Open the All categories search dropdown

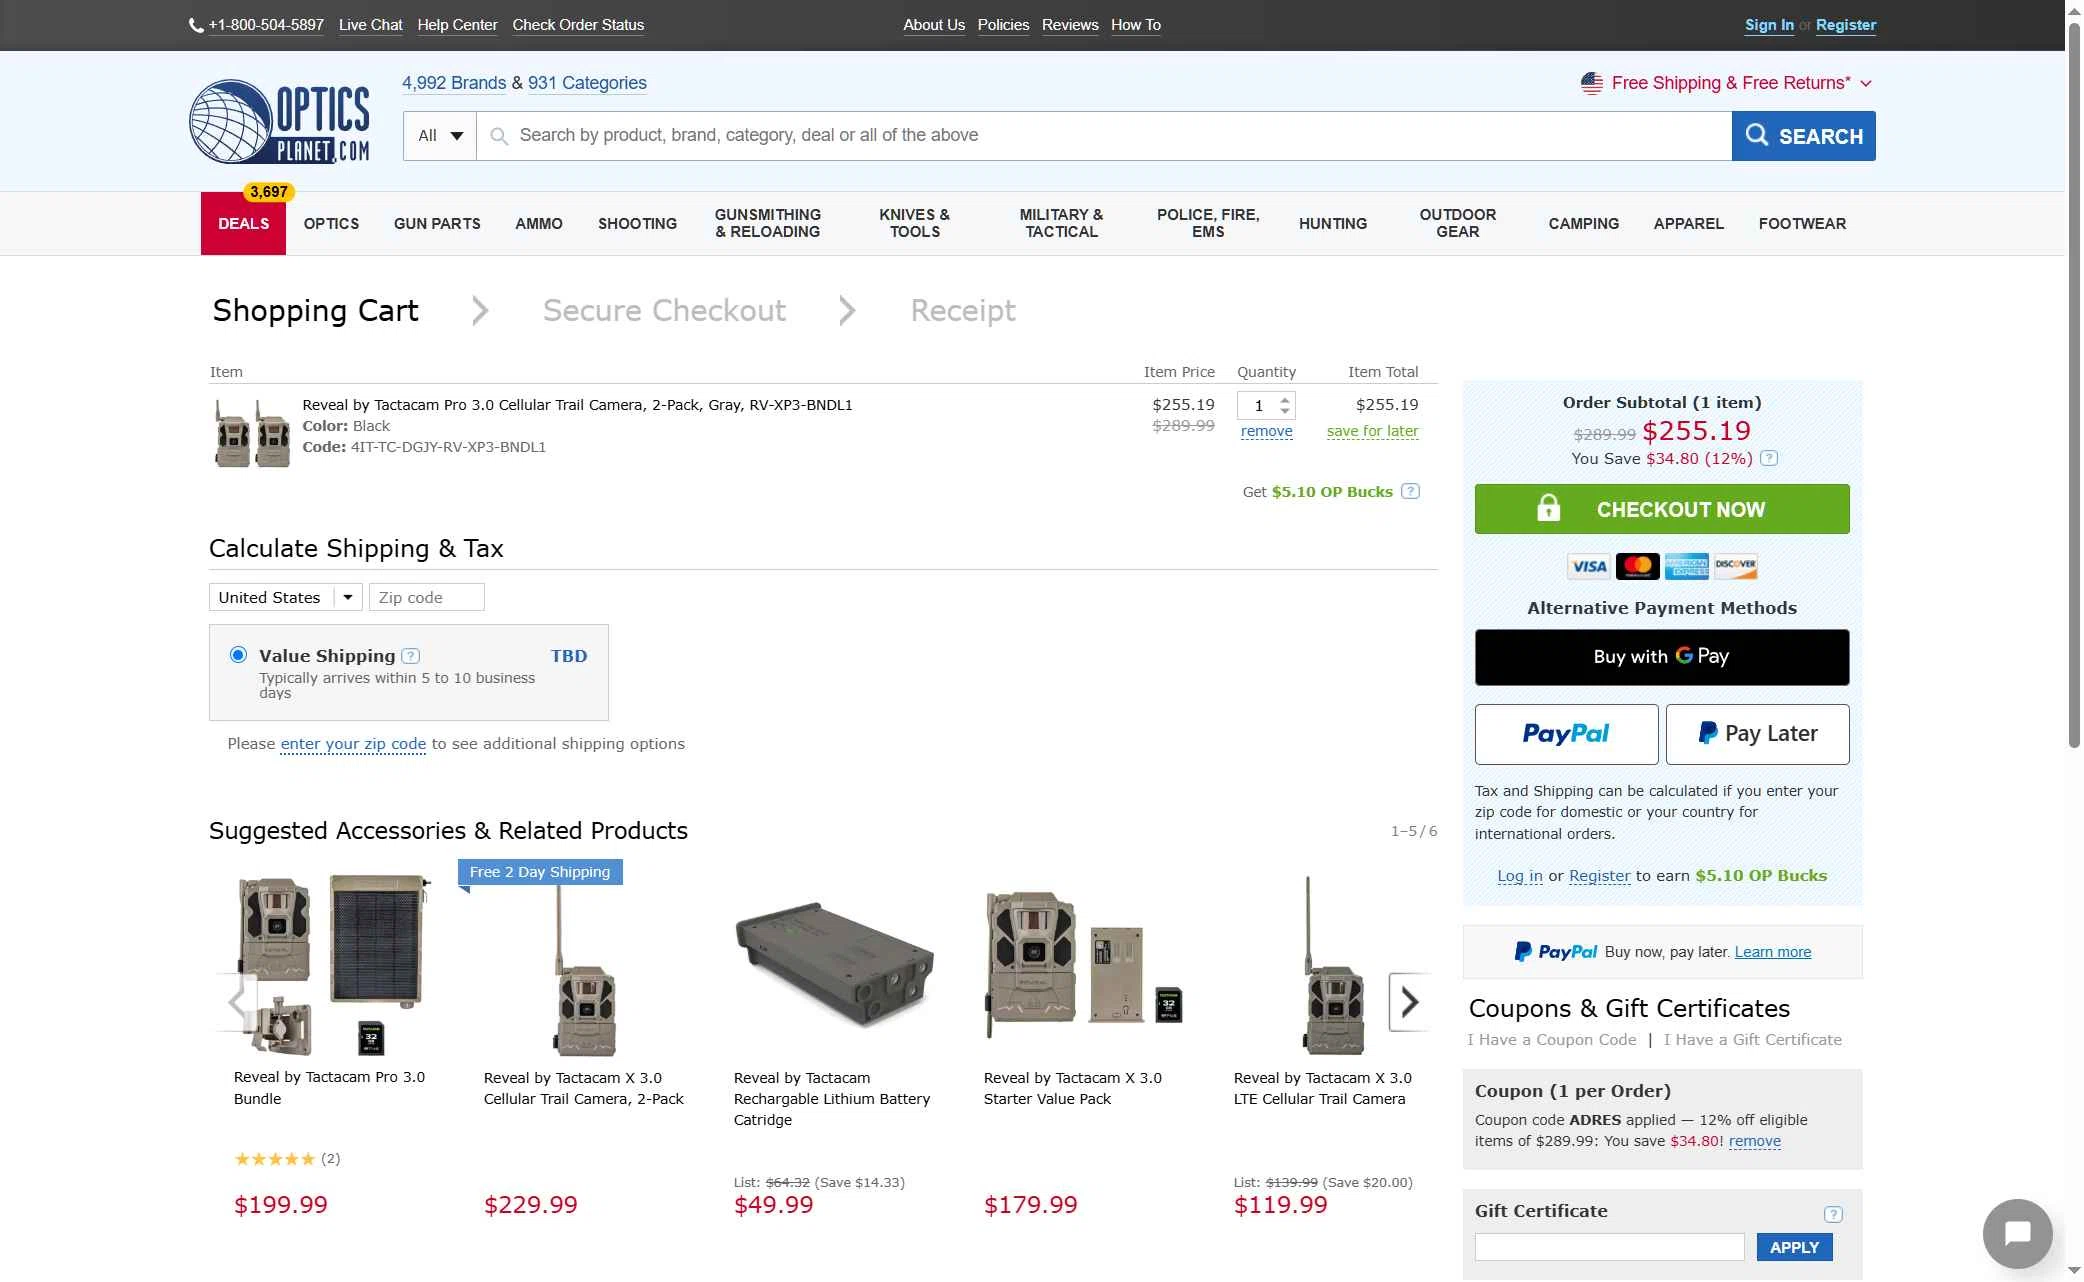[x=440, y=136]
